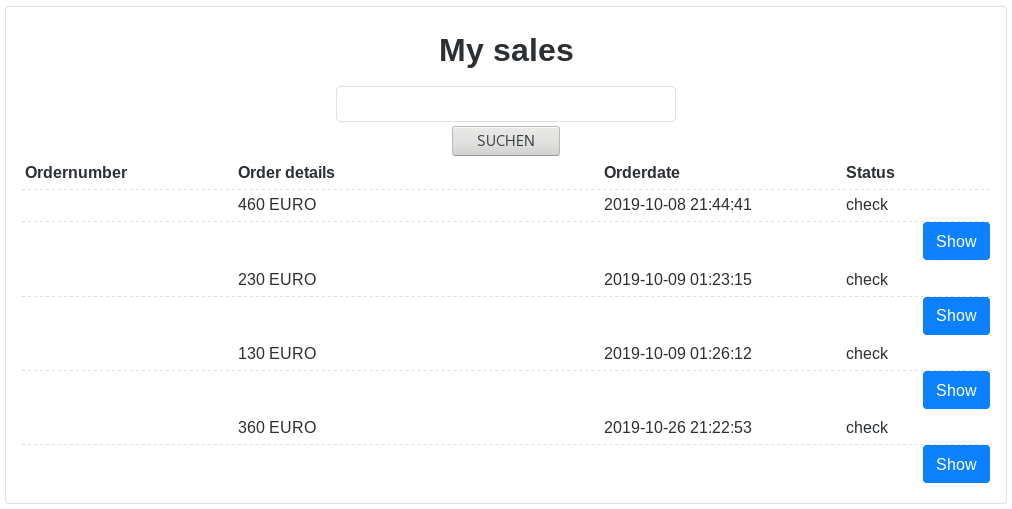The width and height of the screenshot is (1012, 509).
Task: Click Show button below the 460 EURO order
Action: tap(956, 241)
